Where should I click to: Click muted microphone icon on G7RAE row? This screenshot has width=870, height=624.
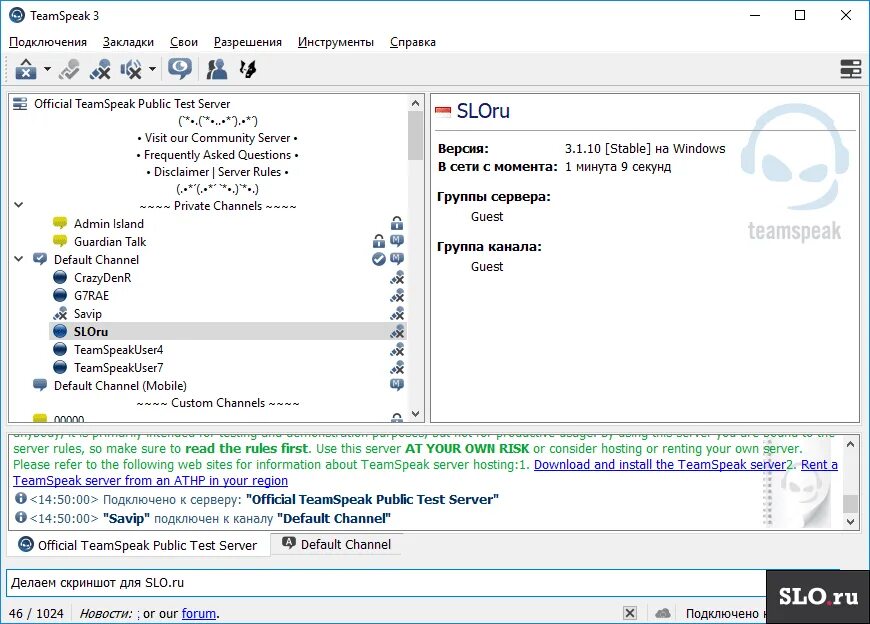coord(397,296)
